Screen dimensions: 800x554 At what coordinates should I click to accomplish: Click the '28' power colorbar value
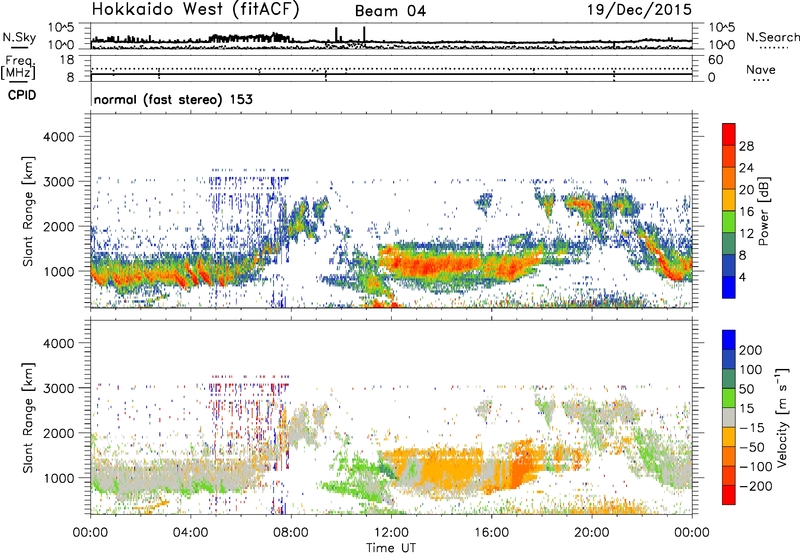[x=746, y=146]
